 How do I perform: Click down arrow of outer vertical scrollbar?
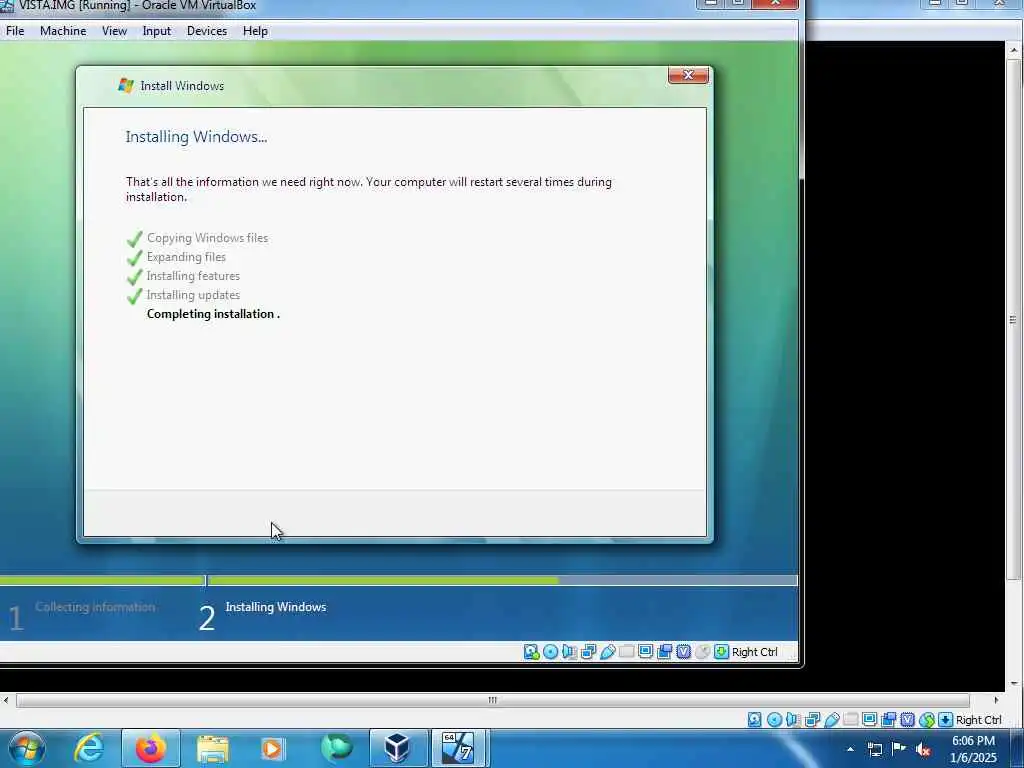coord(1014,683)
